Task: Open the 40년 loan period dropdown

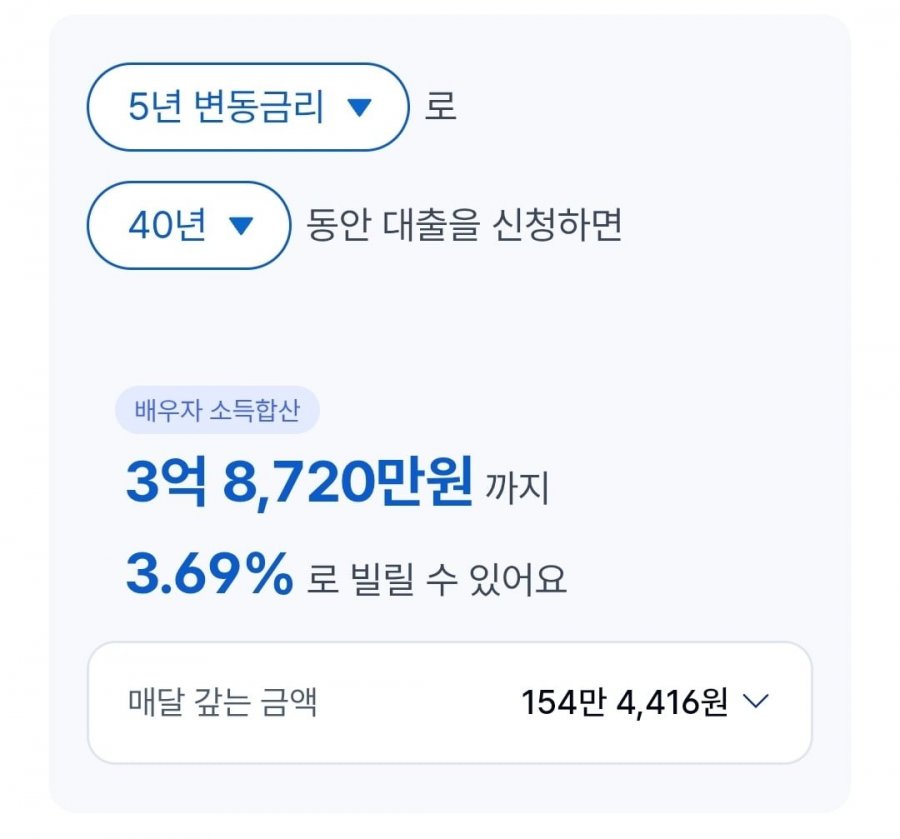Action: click(x=189, y=225)
